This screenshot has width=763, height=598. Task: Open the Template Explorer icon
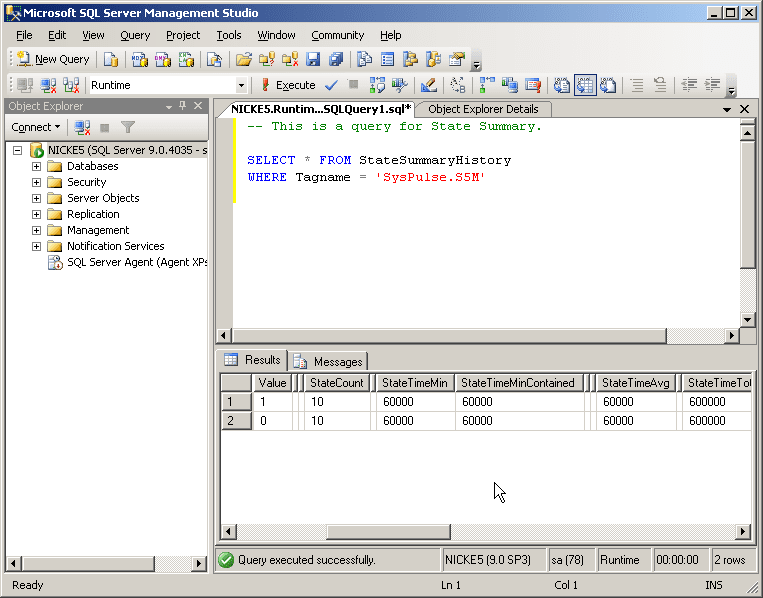[x=434, y=59]
